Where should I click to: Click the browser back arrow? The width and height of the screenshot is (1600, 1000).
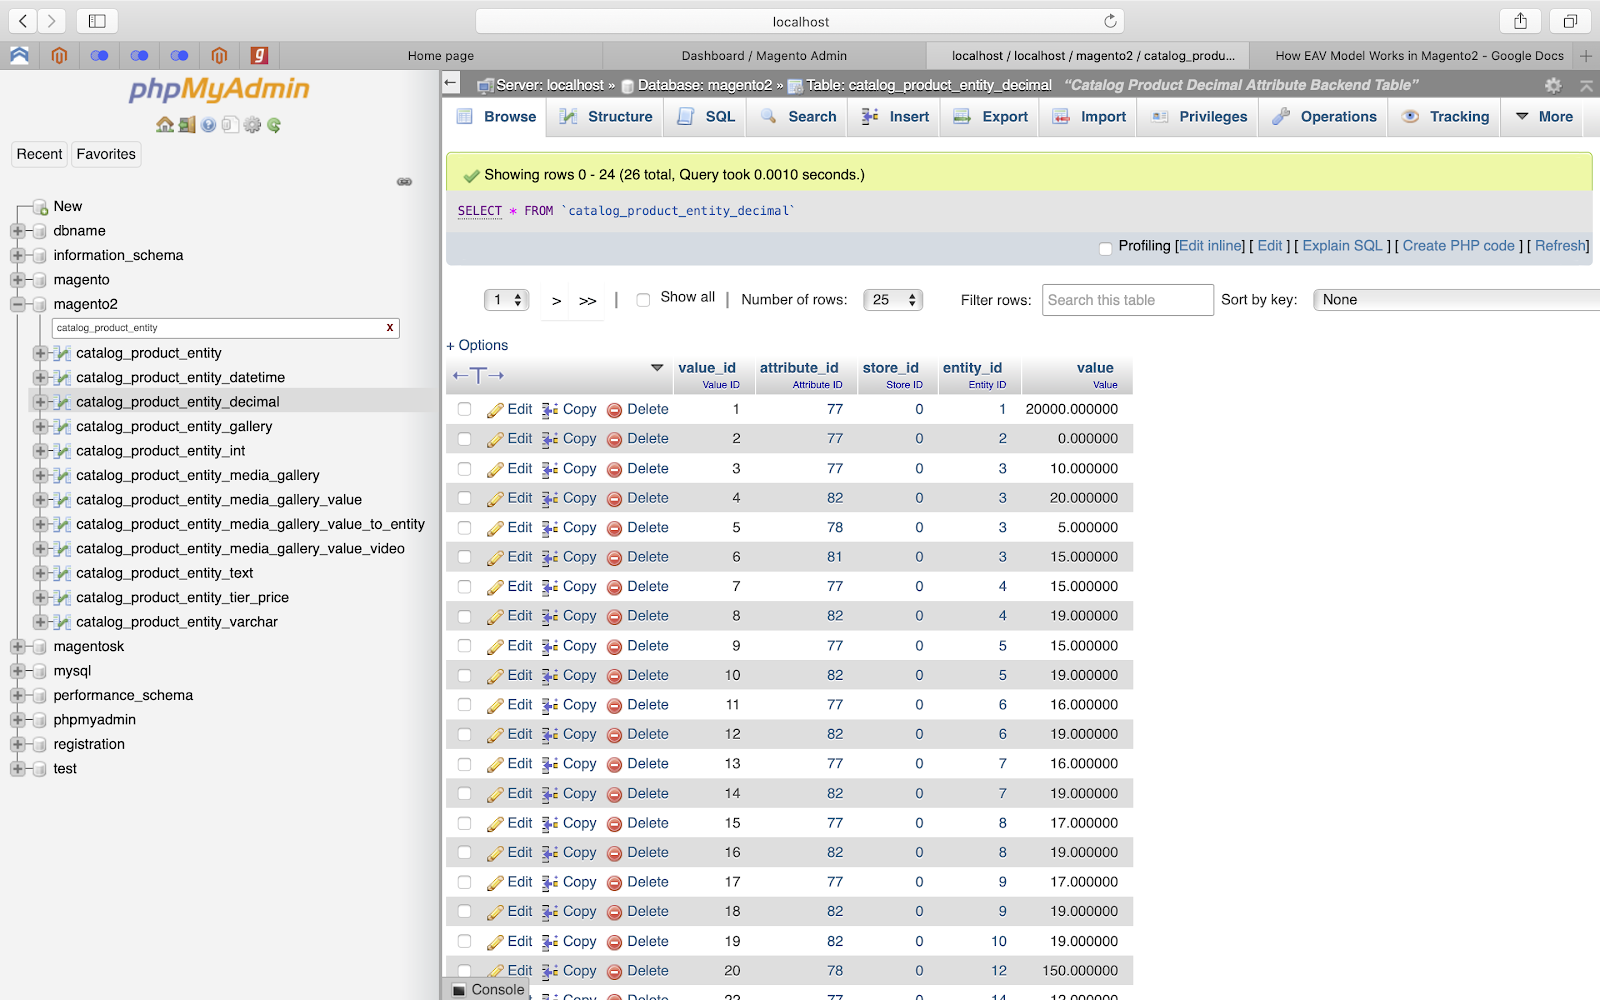click(22, 20)
